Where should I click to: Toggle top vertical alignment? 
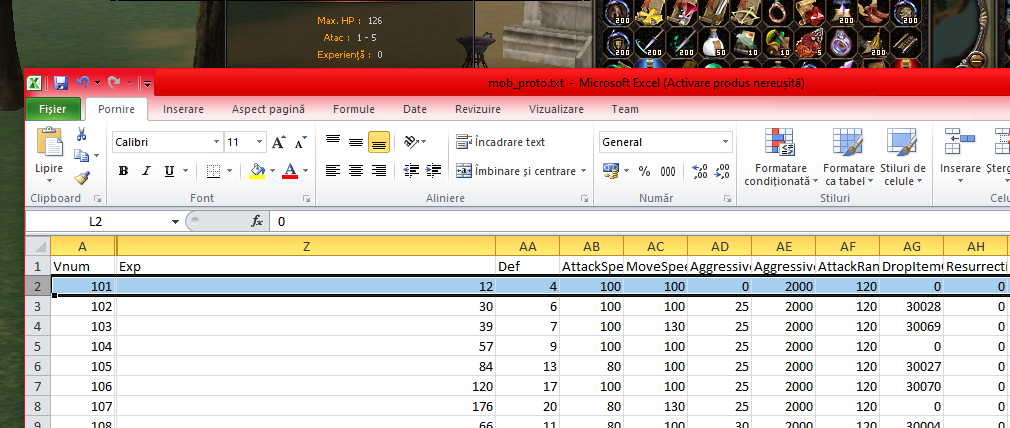332,142
